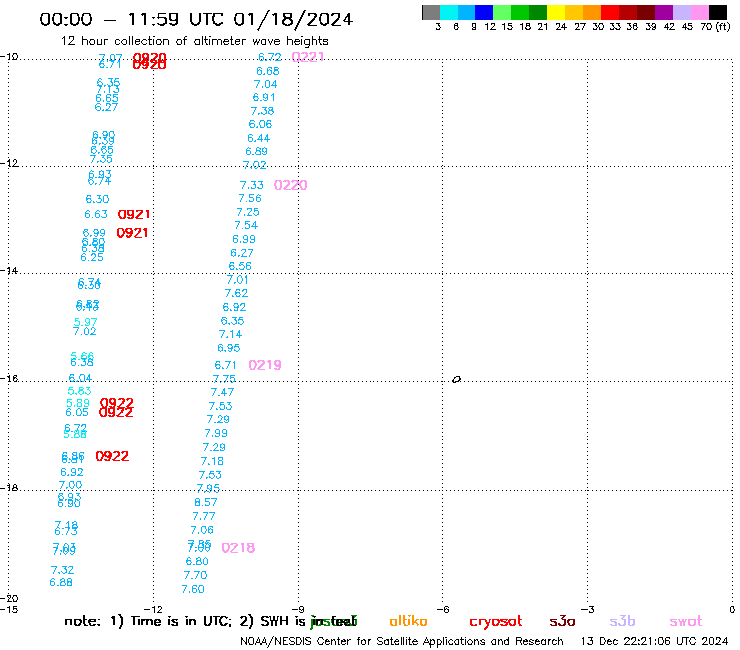Pick the purple 42 ft legend swatch
Viewport: 740px width, 650px height.
(x=664, y=12)
